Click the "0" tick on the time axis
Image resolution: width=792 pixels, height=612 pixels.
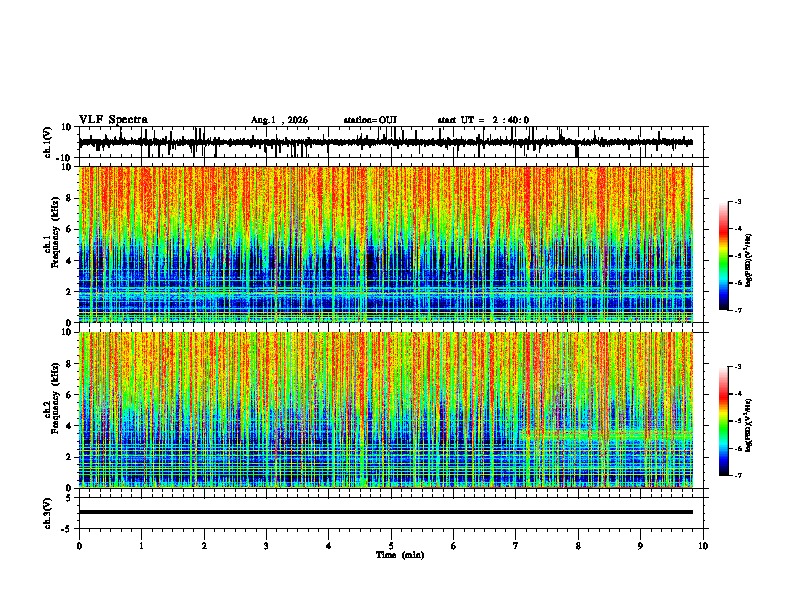pyautogui.click(x=79, y=546)
